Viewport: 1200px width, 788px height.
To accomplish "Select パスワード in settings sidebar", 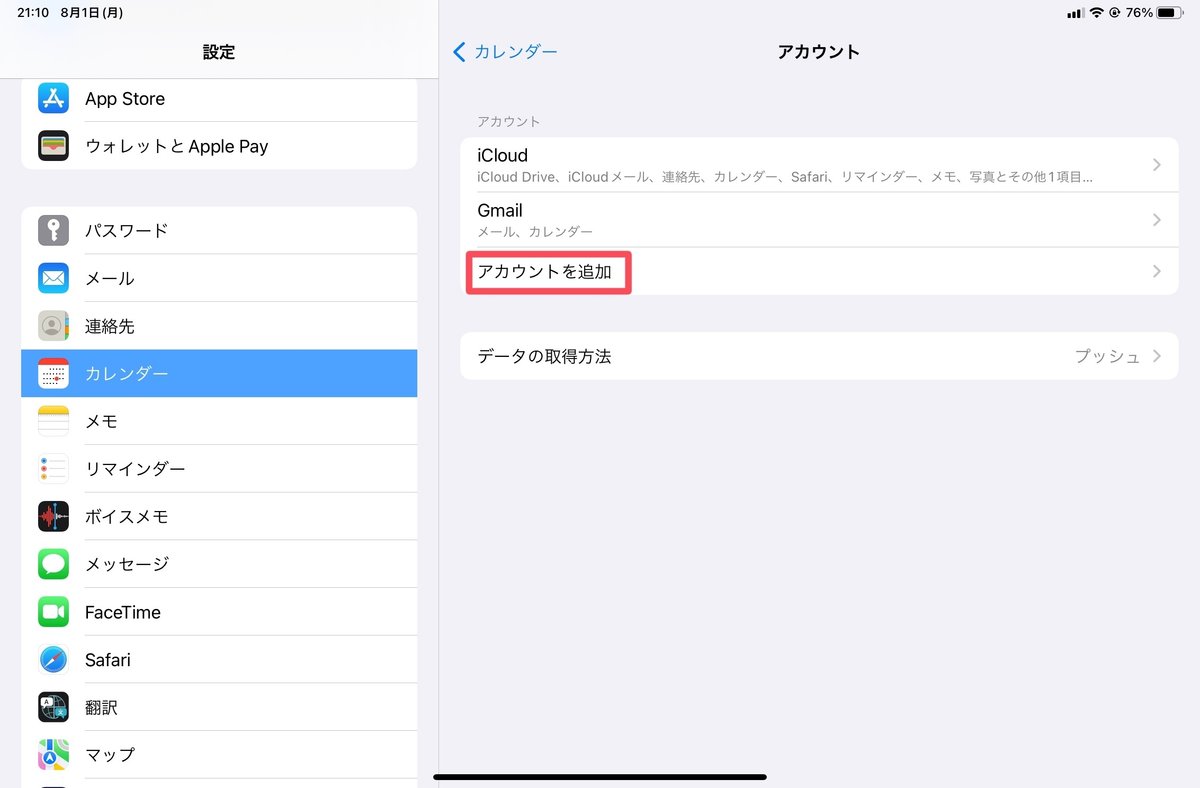I will point(219,230).
